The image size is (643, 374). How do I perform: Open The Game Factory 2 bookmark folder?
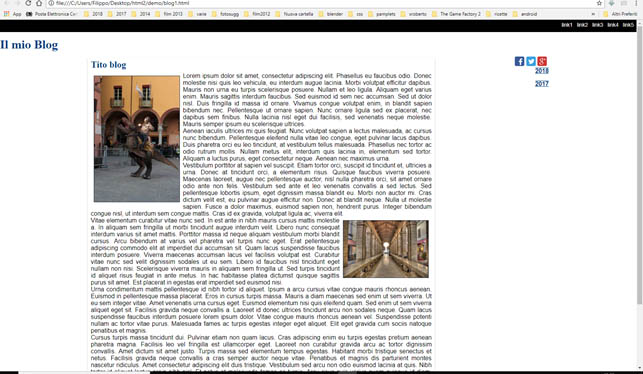coord(456,14)
